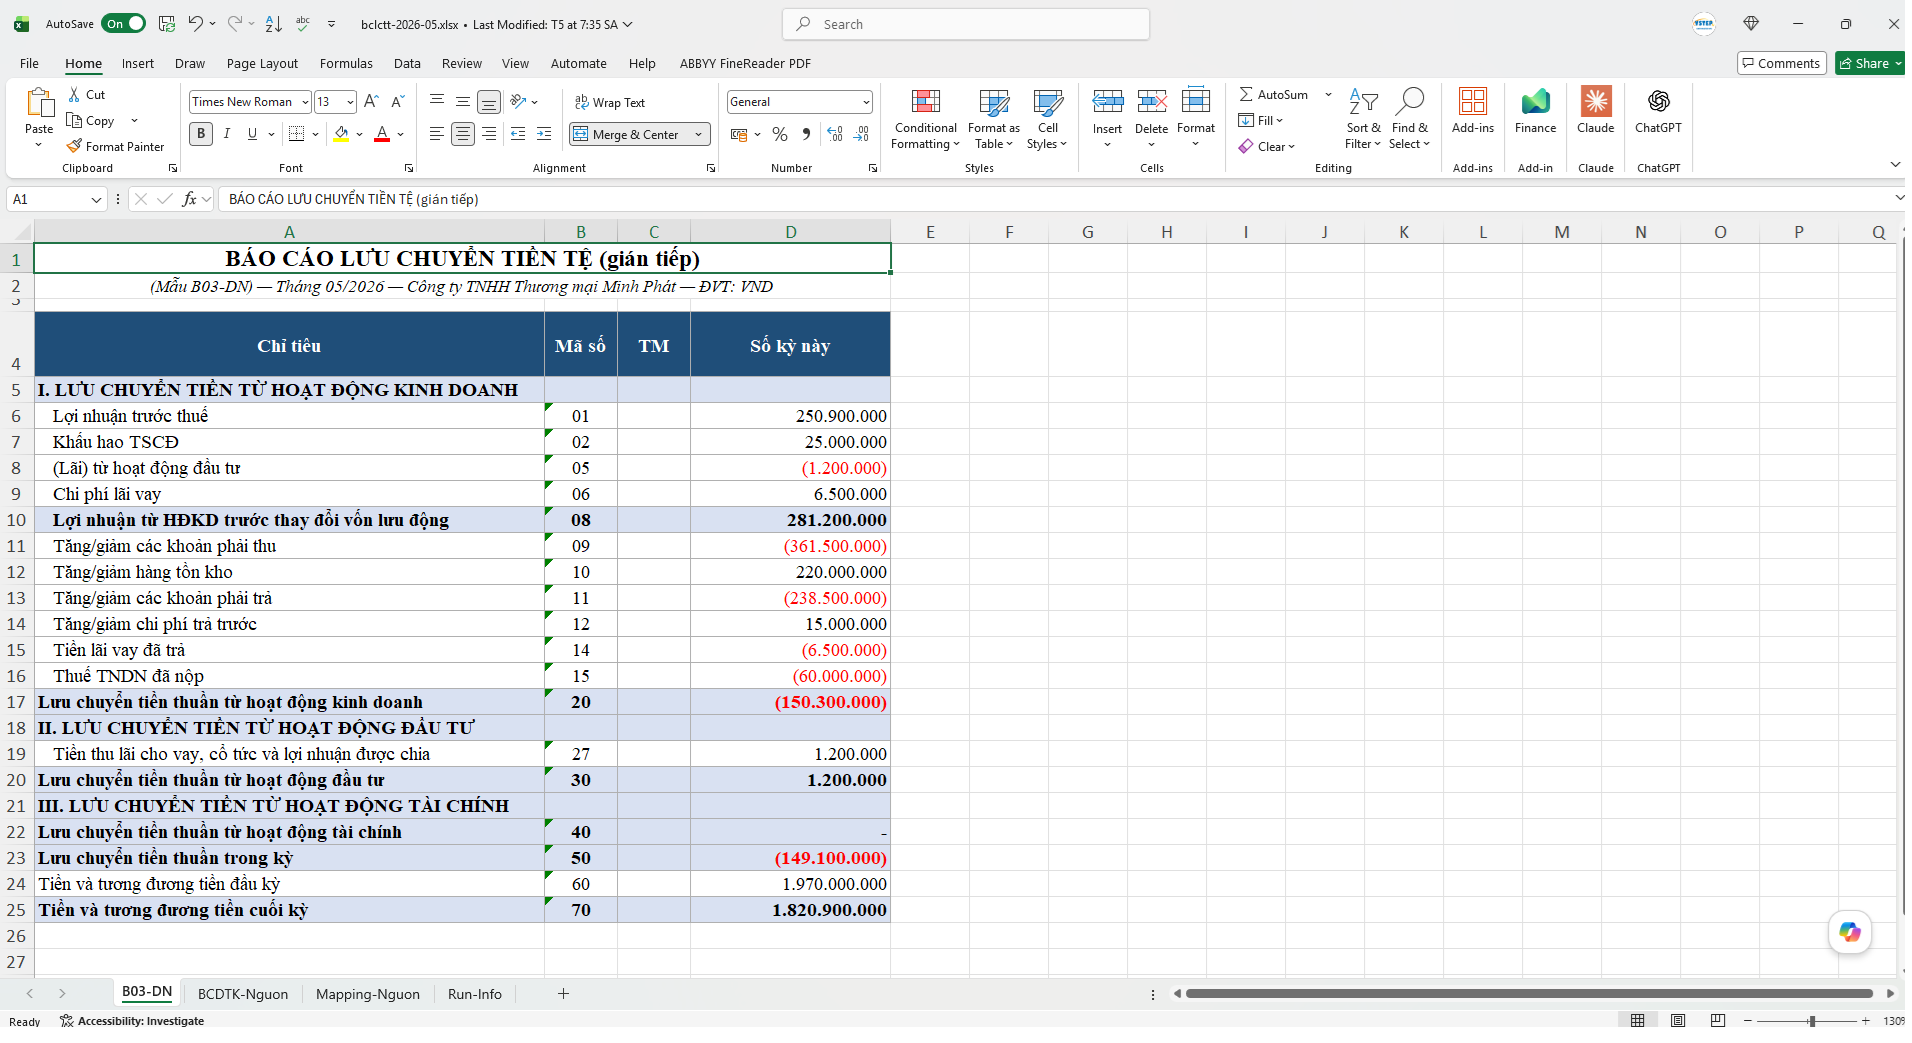Screen dimensions: 1912x1043
Task: Click the Claude add-in icon
Action: (x=1596, y=101)
